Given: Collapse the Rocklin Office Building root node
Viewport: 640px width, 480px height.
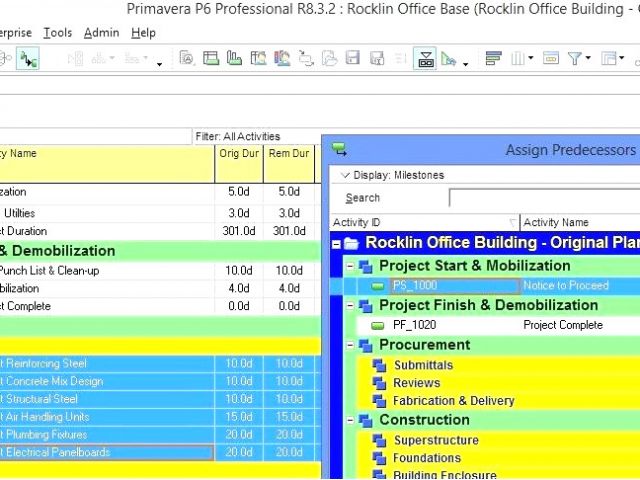Looking at the screenshot, I should pos(336,243).
